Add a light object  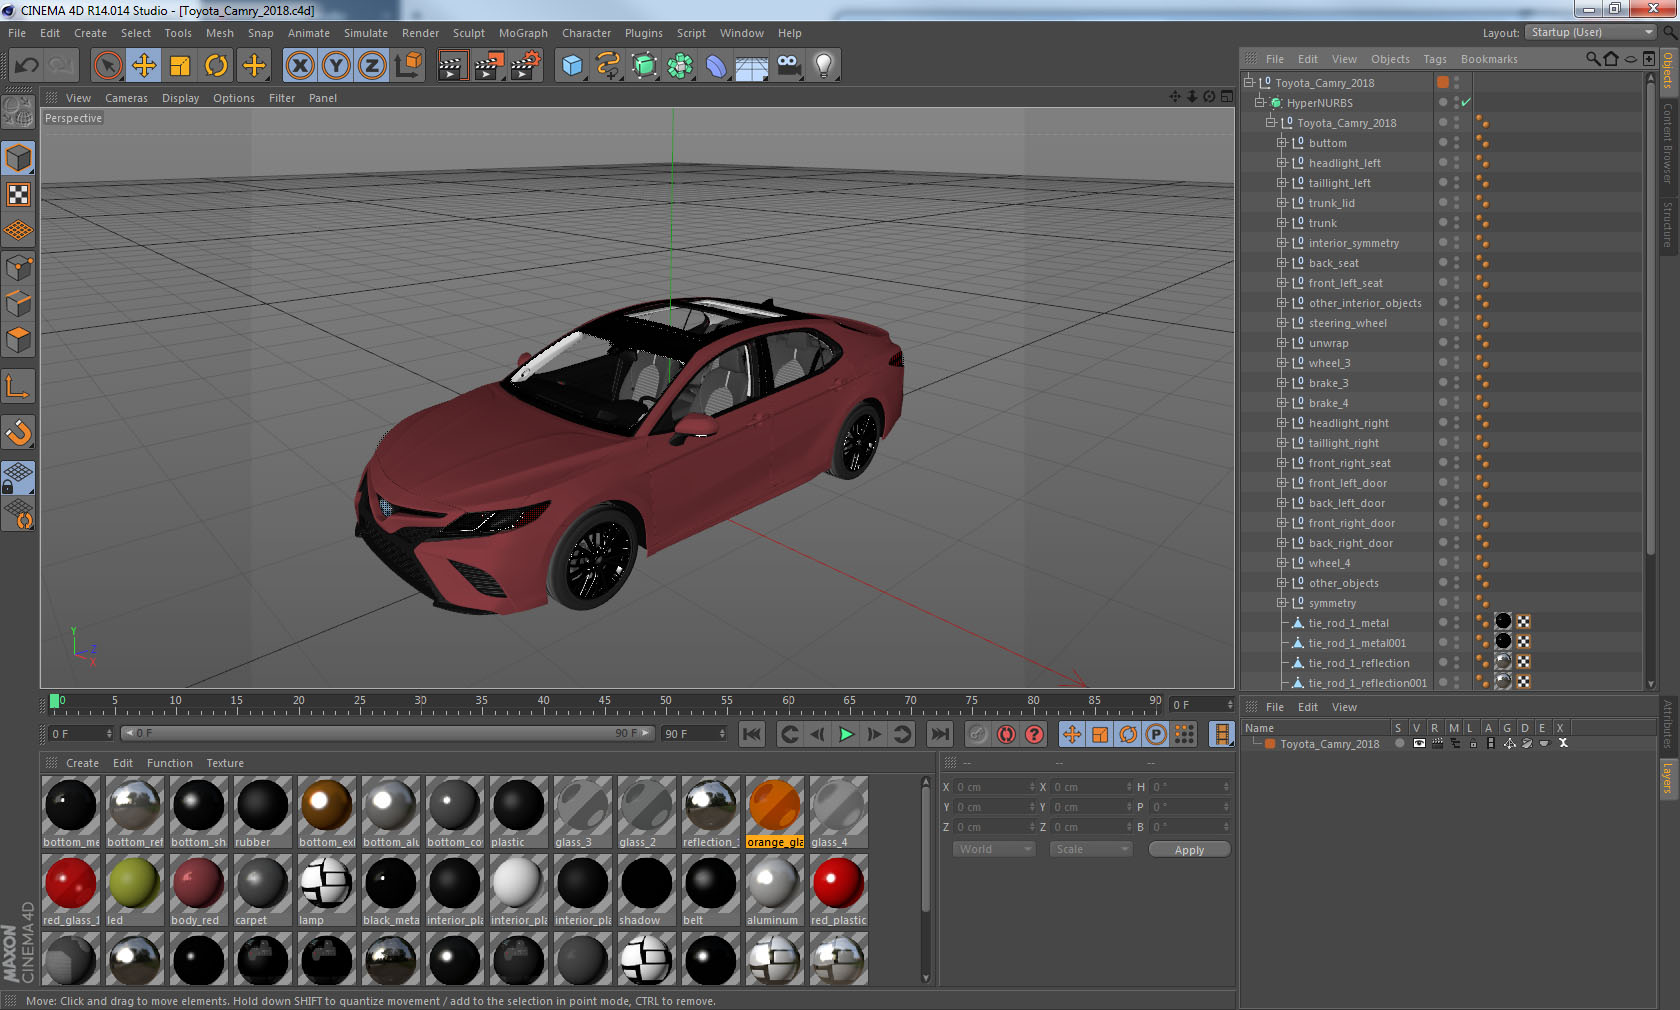click(x=824, y=66)
